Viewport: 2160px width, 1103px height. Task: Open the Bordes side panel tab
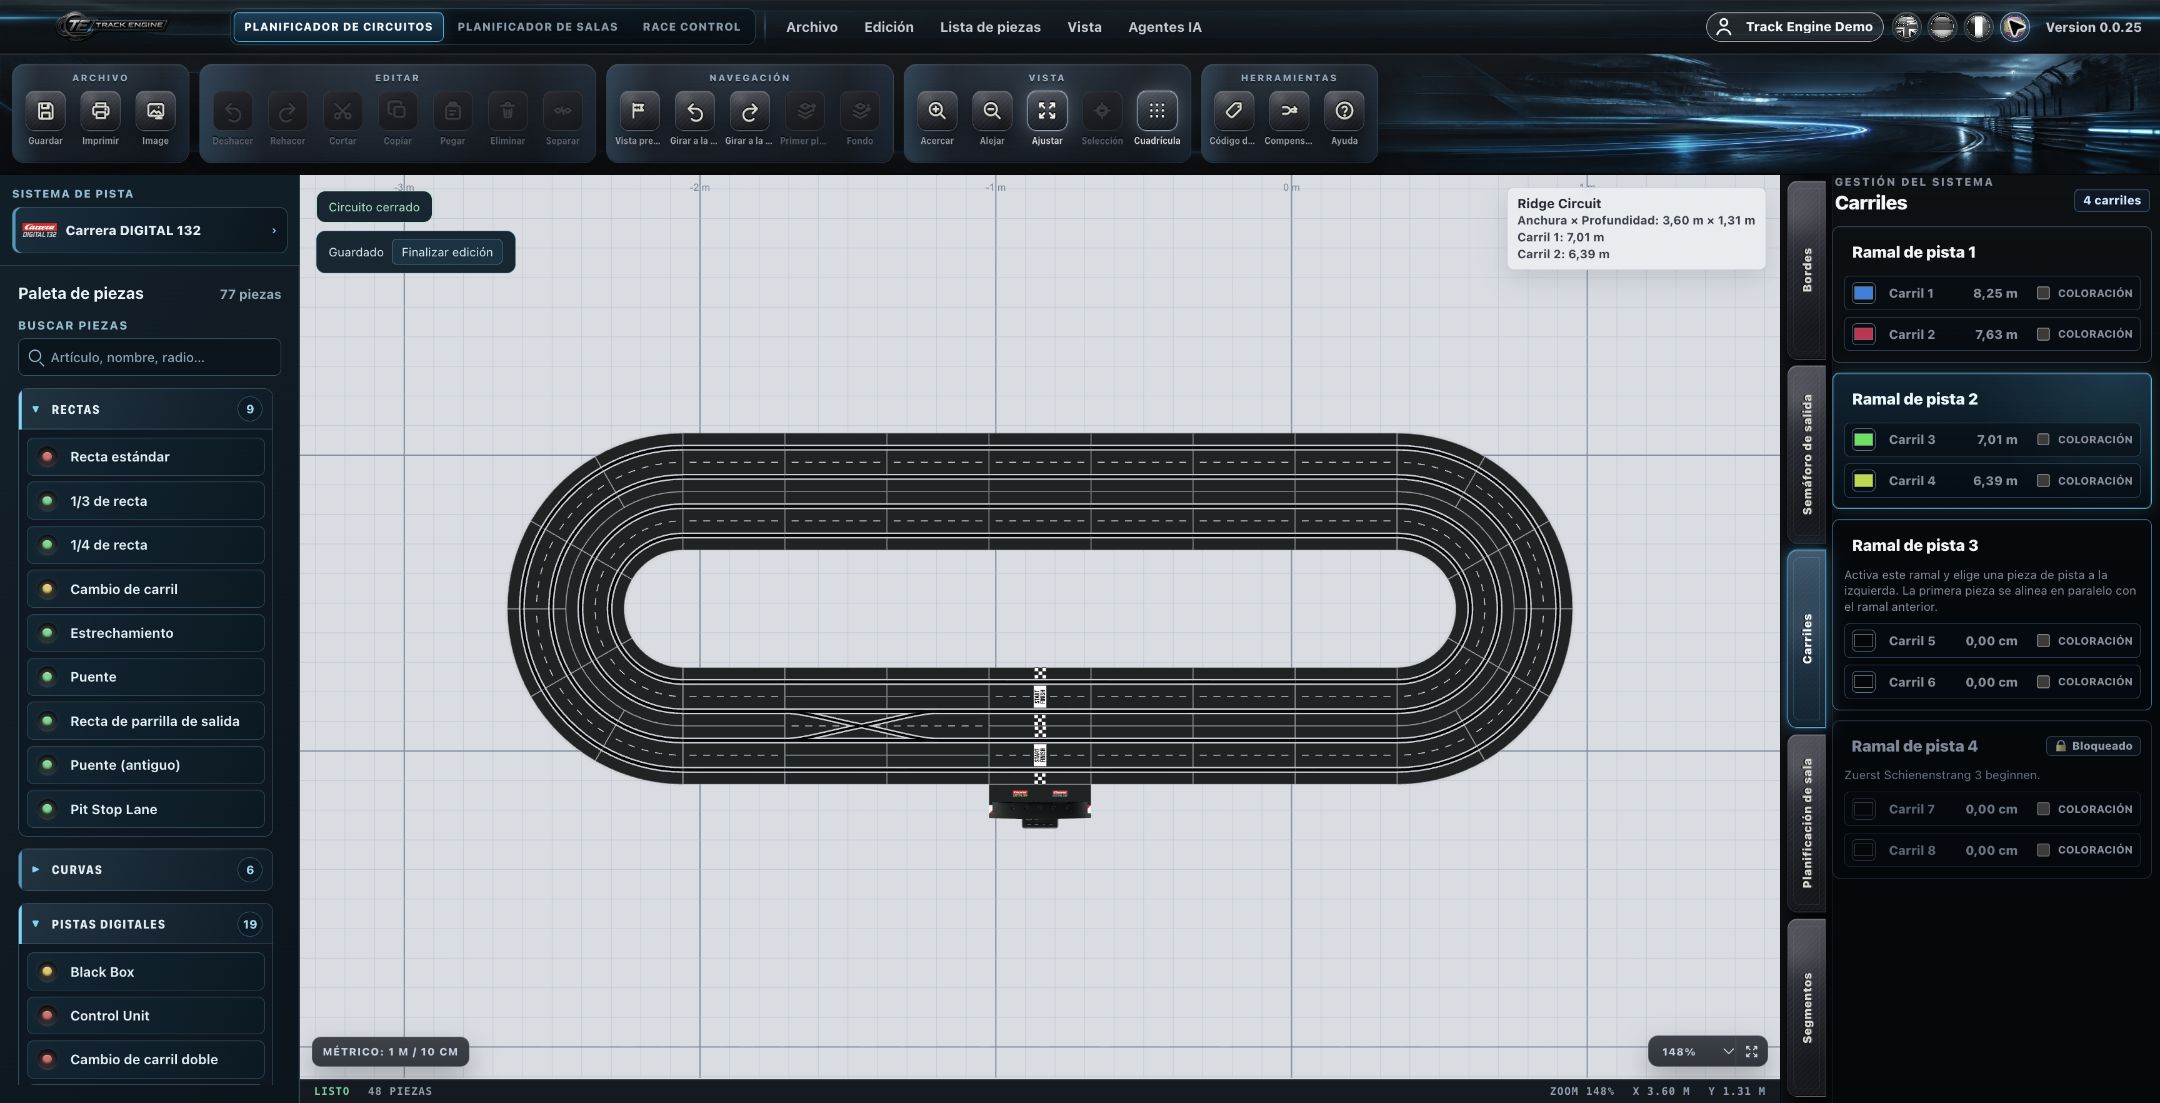click(1807, 270)
